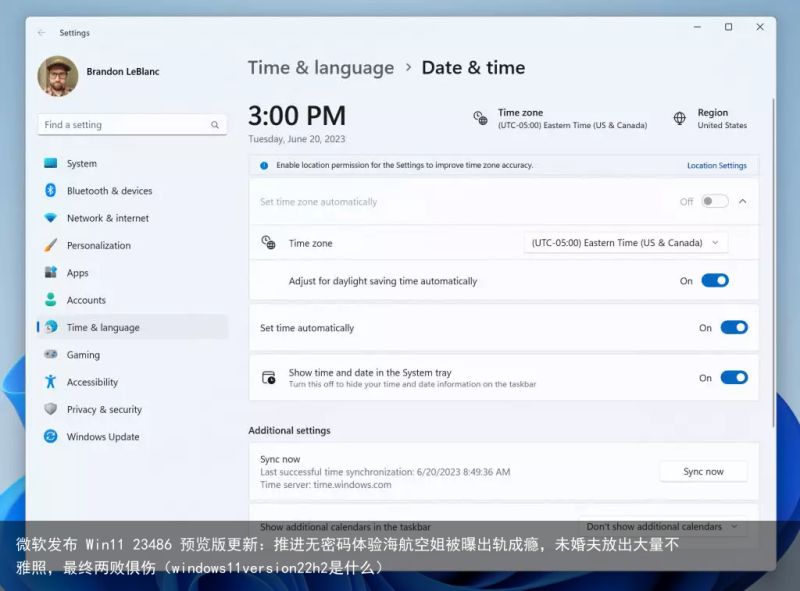Toggle Adjust for daylight saving time automatically
The height and width of the screenshot is (591, 800).
(715, 280)
